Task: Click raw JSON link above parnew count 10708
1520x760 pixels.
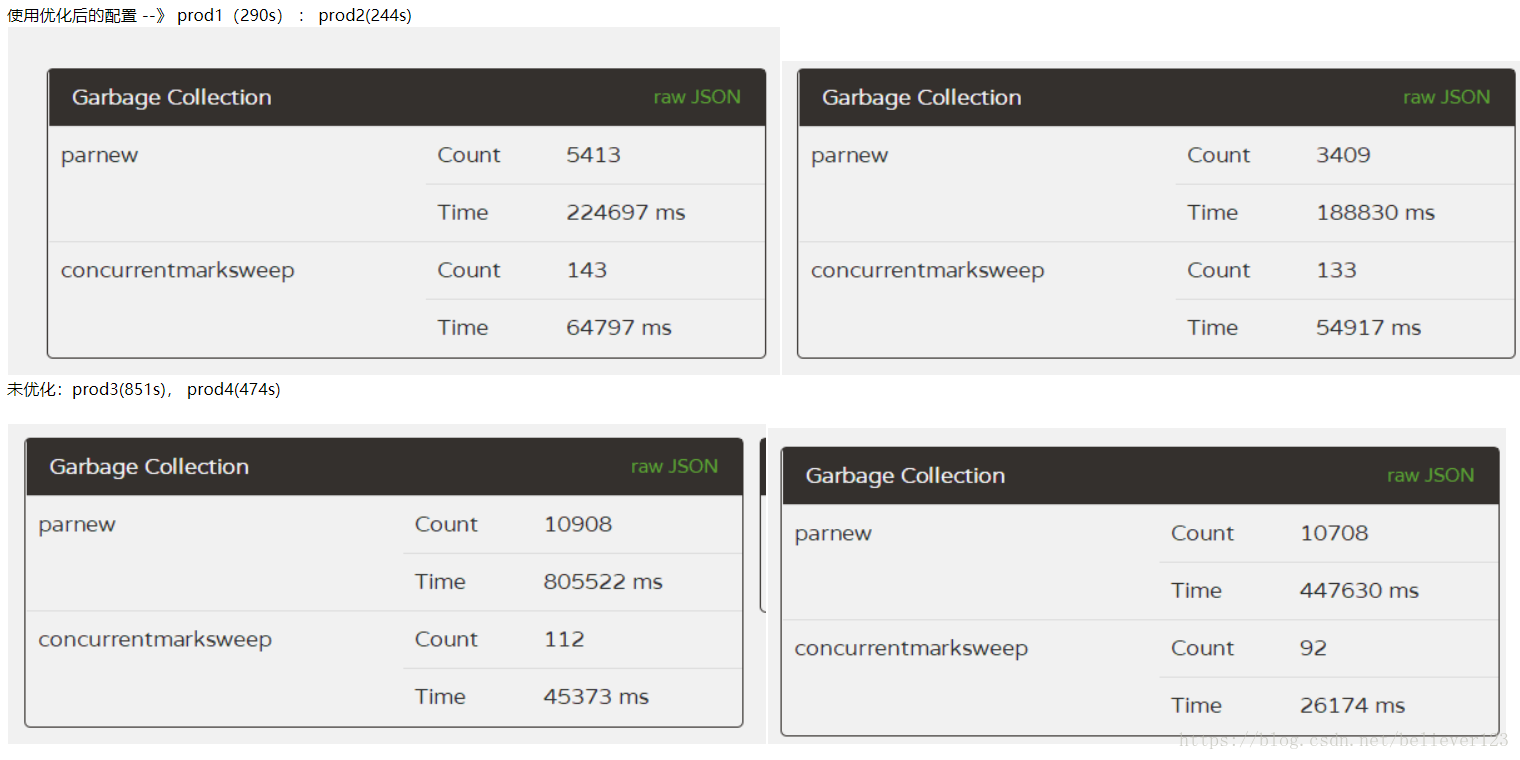Action: (x=1430, y=475)
